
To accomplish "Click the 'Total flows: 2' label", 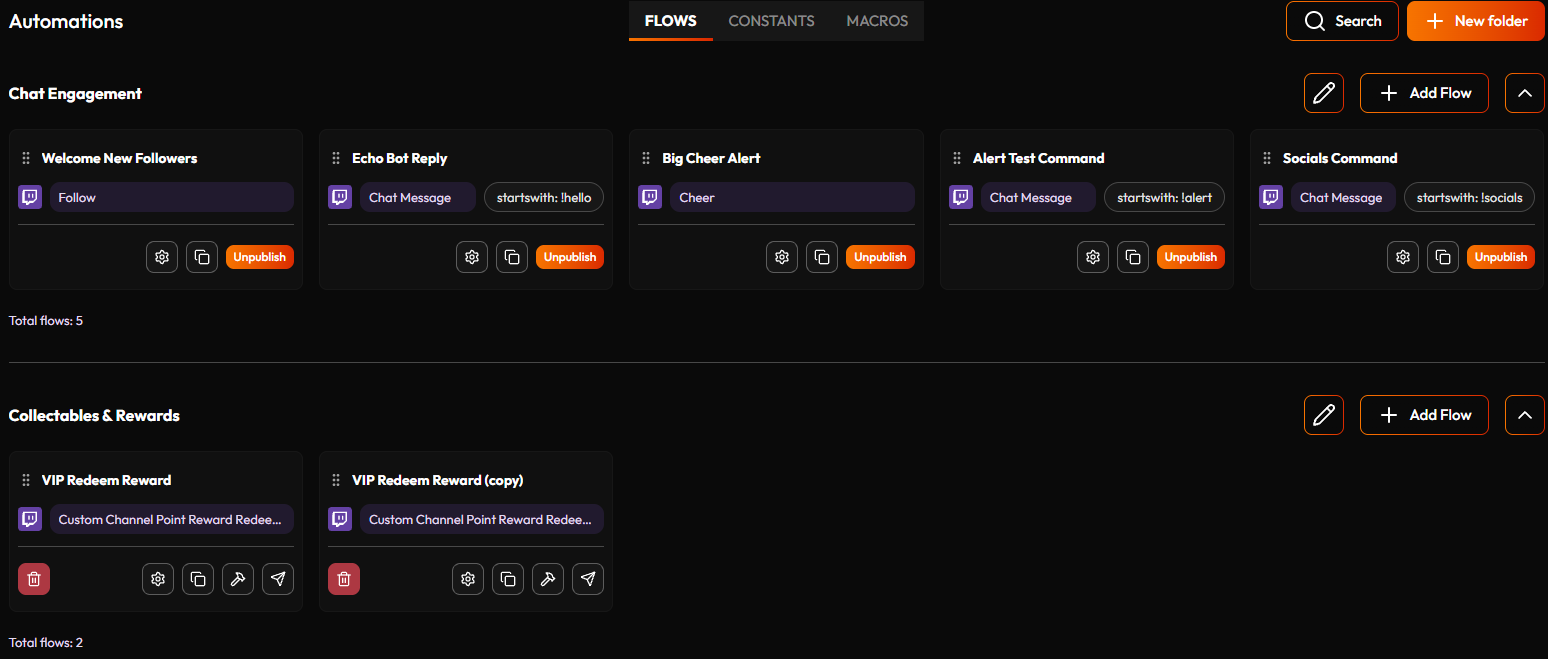I will [46, 643].
